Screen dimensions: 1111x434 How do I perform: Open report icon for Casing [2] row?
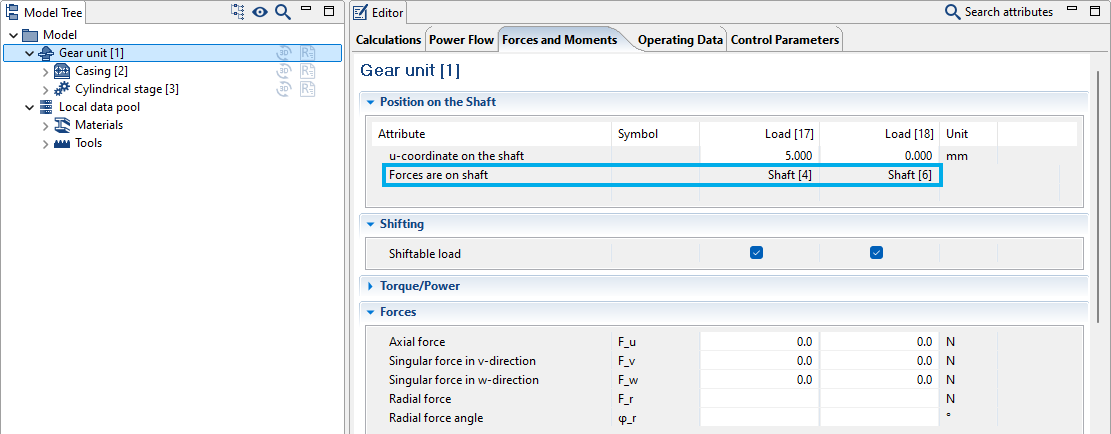click(x=308, y=71)
